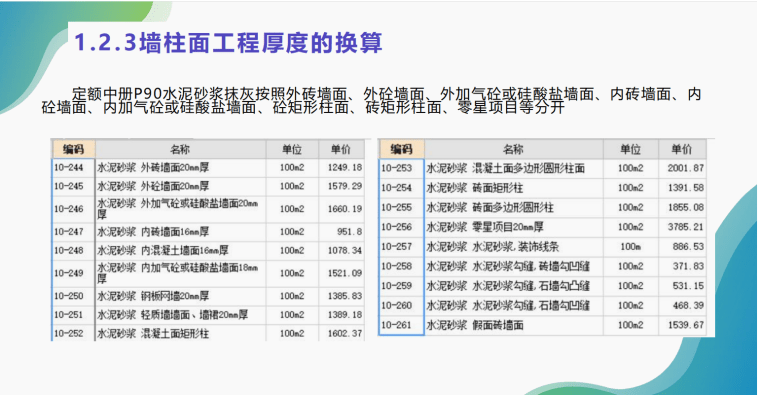Select row 水泥砂浆 外砼墙面20mm厚
Screen dimensions: 760x395
pyautogui.click(x=208, y=186)
